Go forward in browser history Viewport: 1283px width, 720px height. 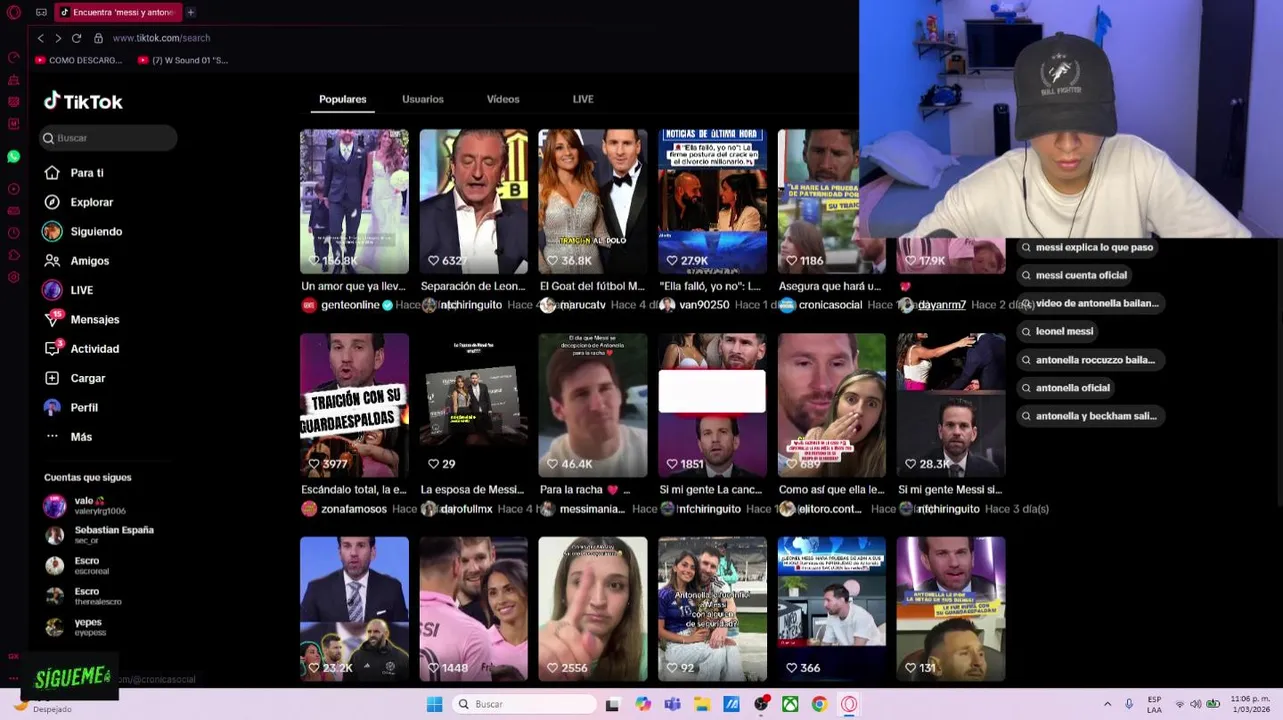pyautogui.click(x=58, y=38)
